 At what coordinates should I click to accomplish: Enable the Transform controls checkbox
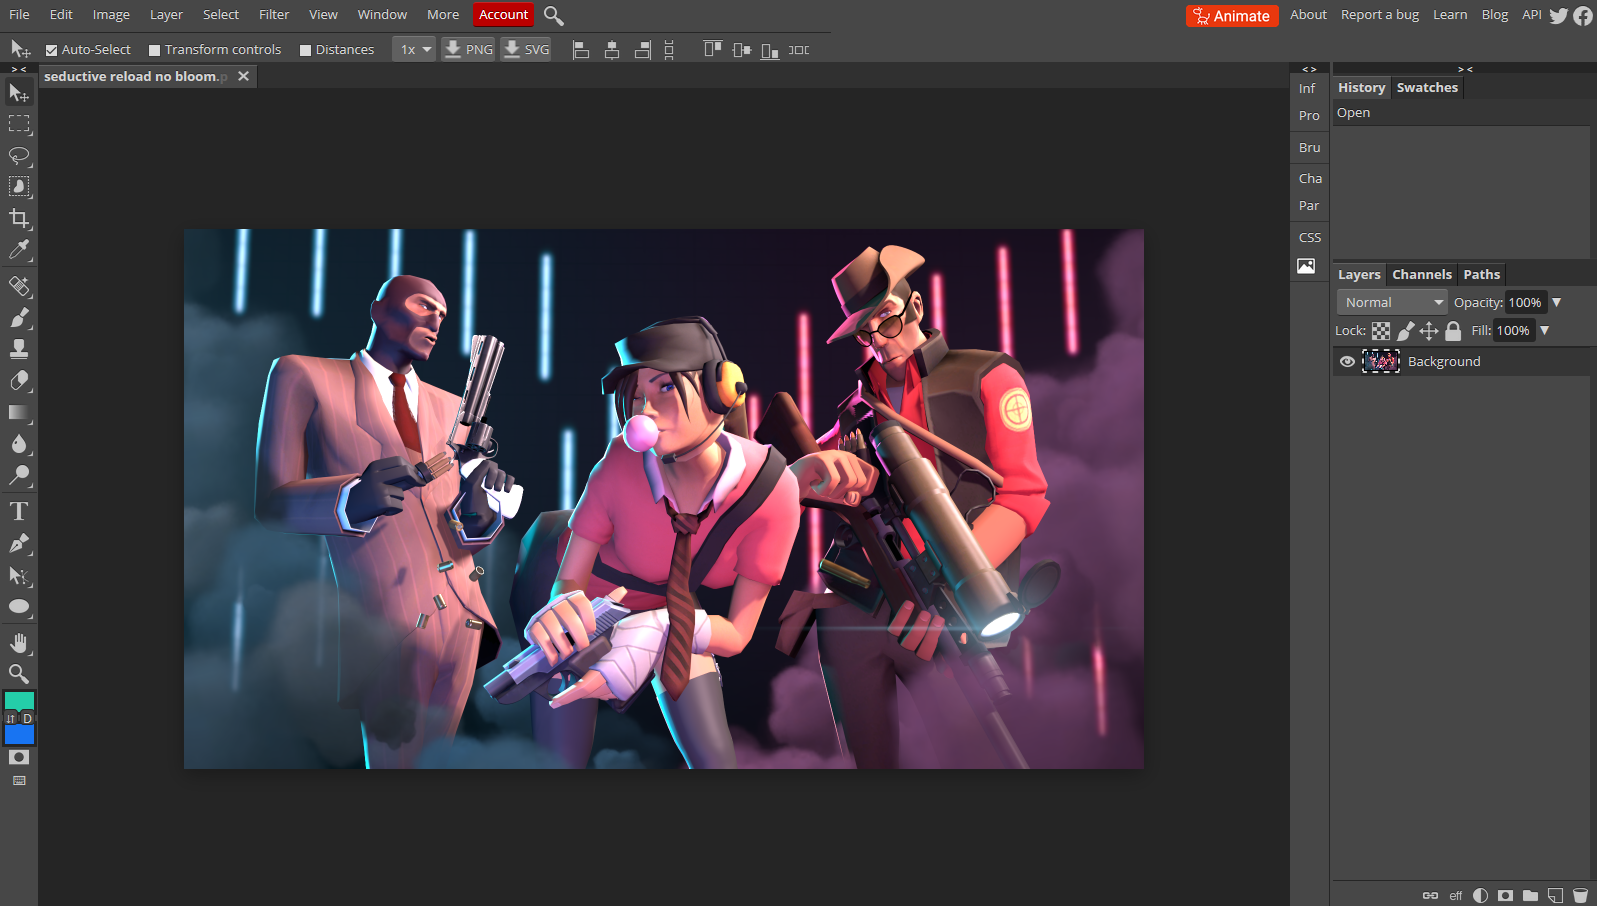point(154,50)
